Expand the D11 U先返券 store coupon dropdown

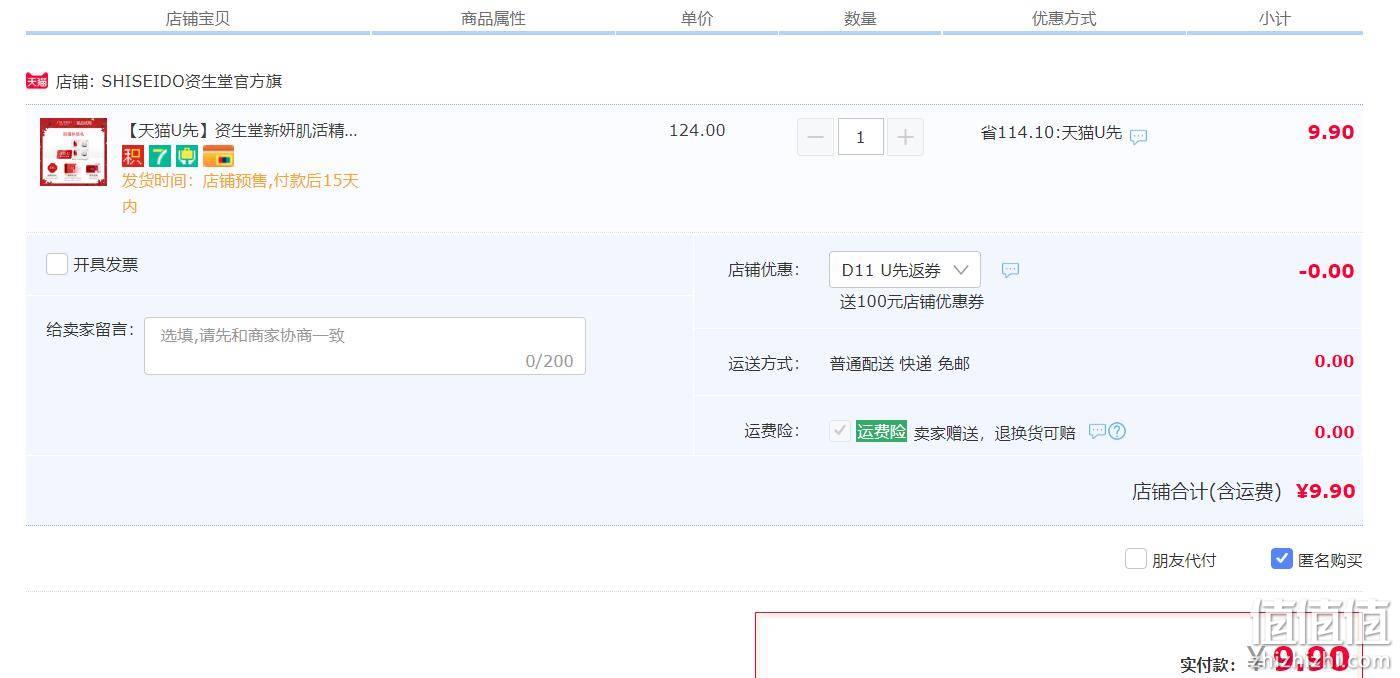(x=905, y=270)
